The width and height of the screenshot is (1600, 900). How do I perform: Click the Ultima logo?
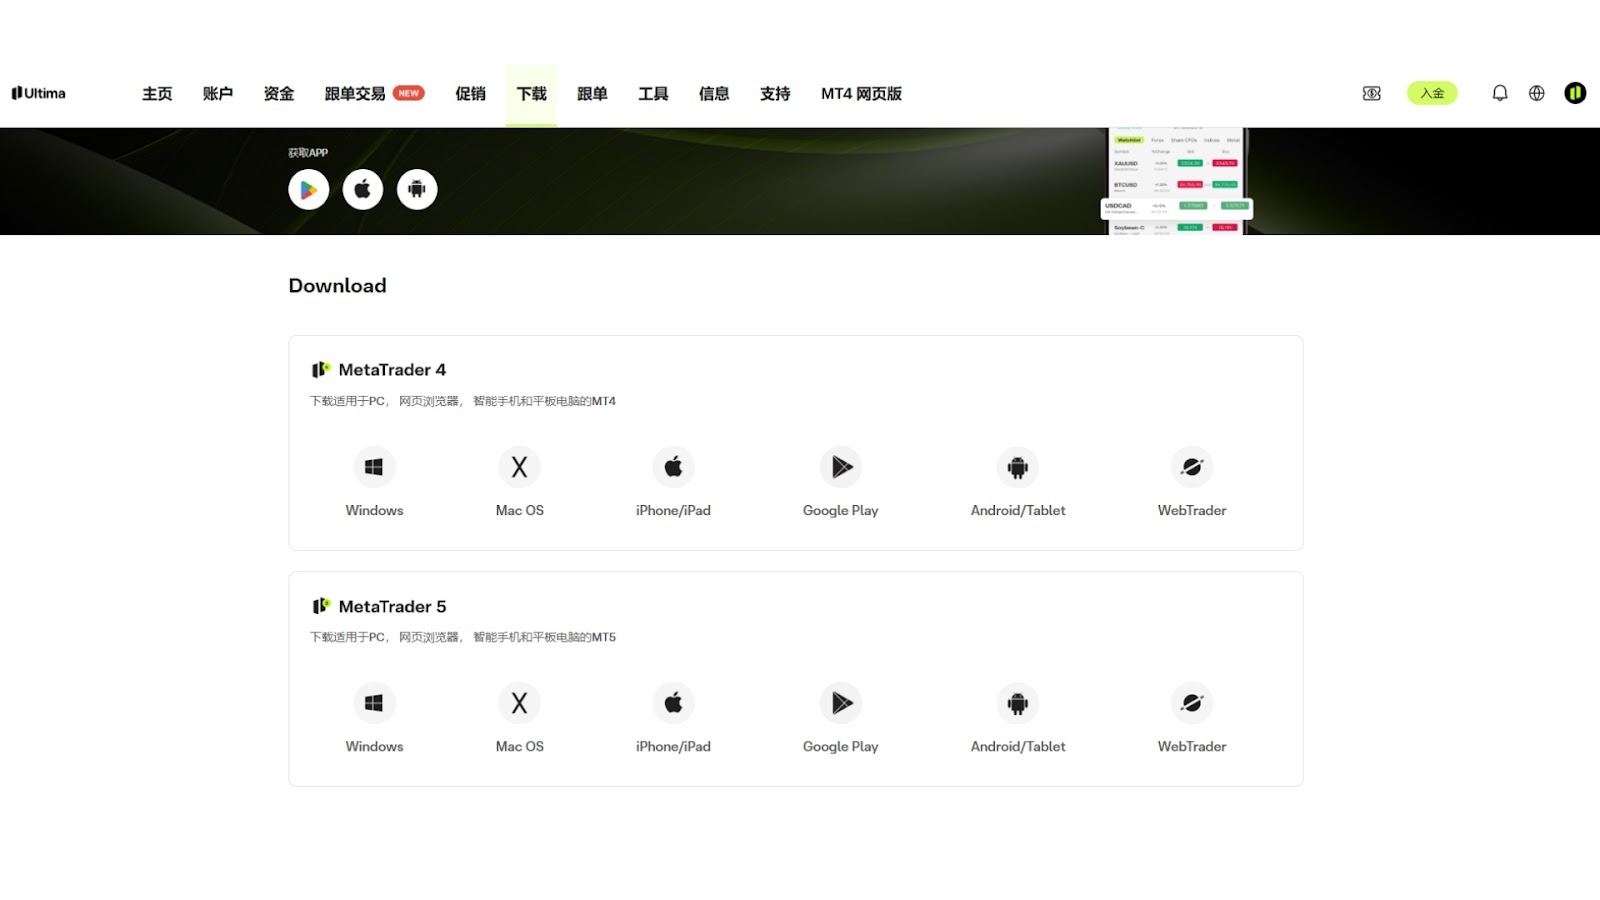(x=39, y=93)
